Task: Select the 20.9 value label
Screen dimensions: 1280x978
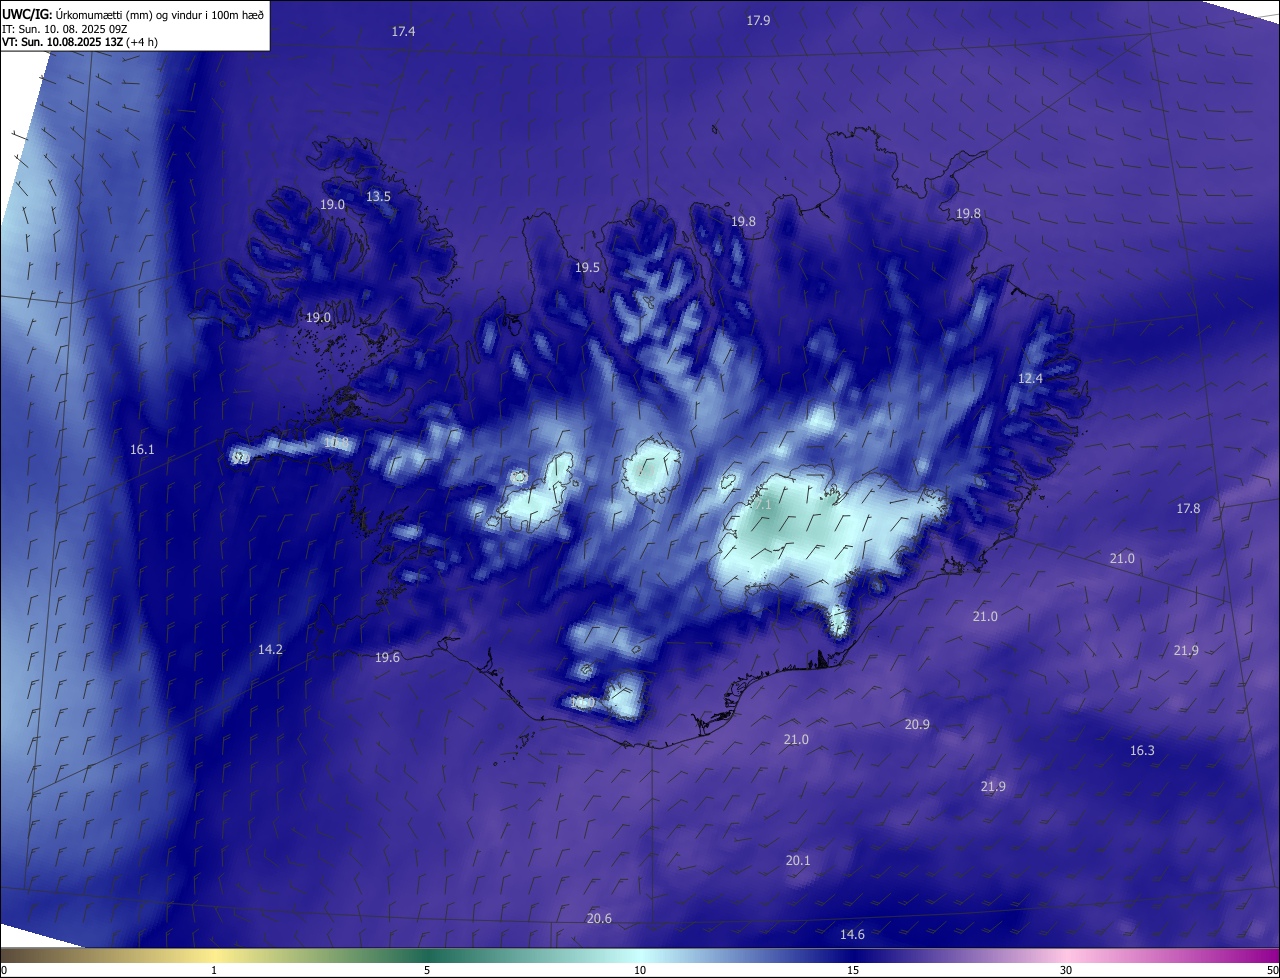Action: [917, 725]
